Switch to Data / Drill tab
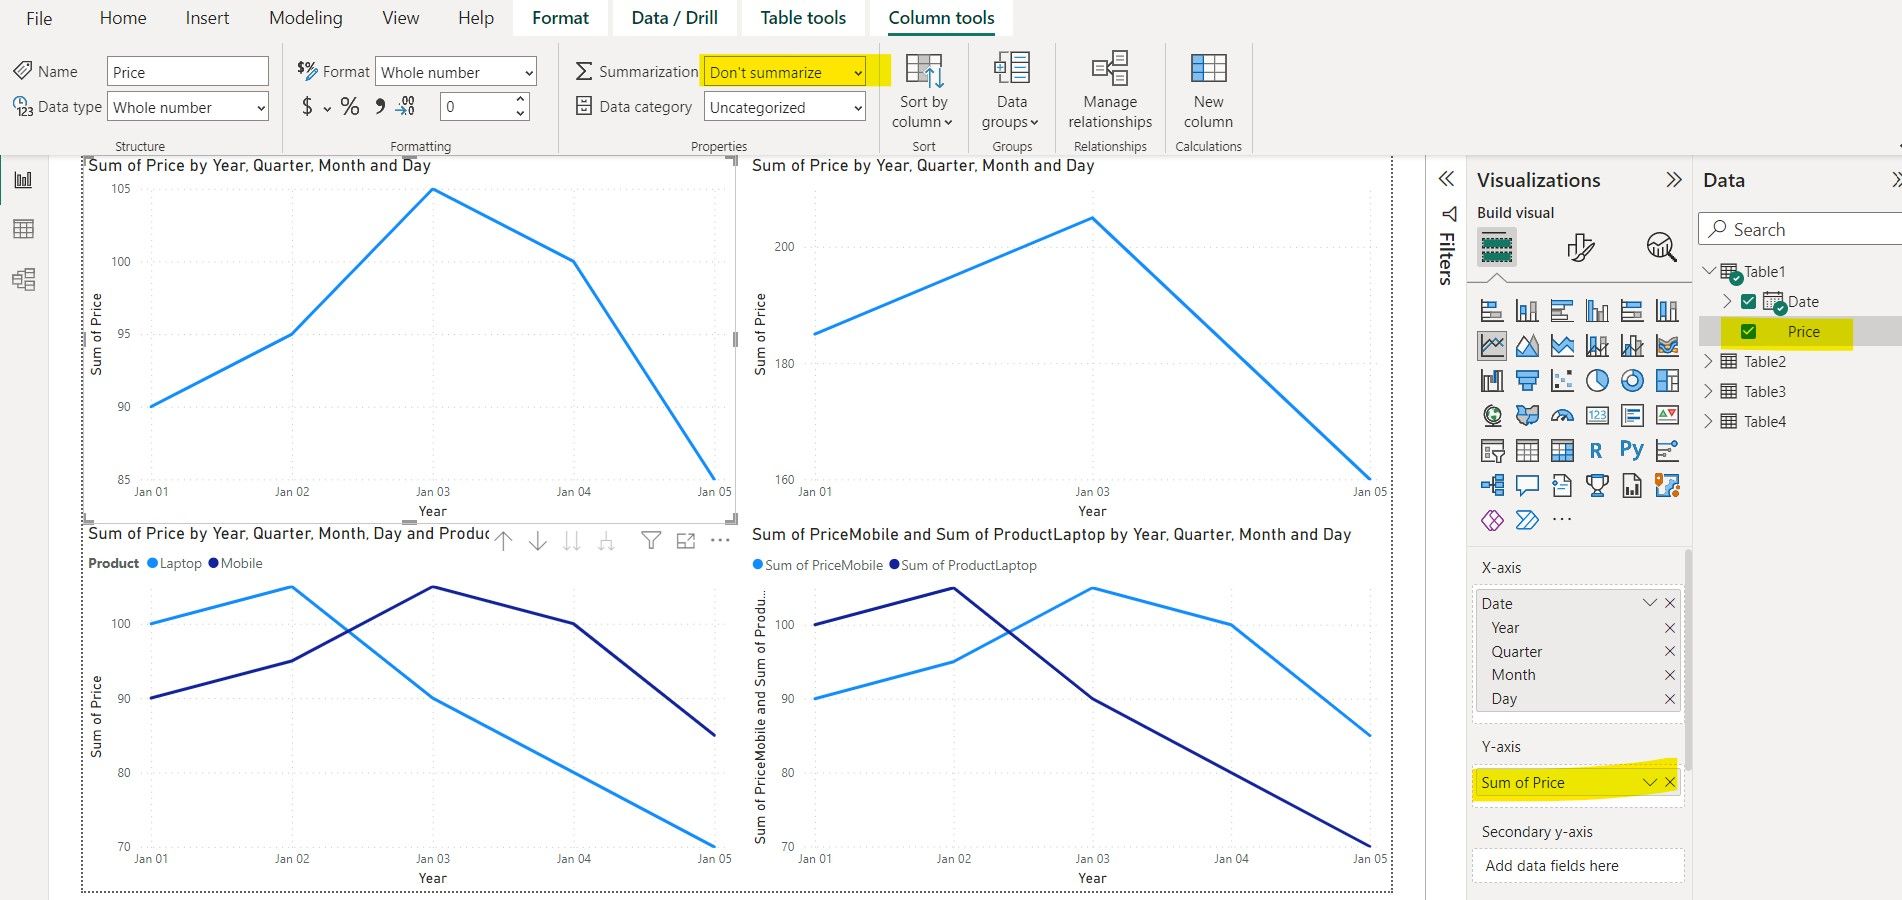Viewport: 1902px width, 900px height. [675, 18]
